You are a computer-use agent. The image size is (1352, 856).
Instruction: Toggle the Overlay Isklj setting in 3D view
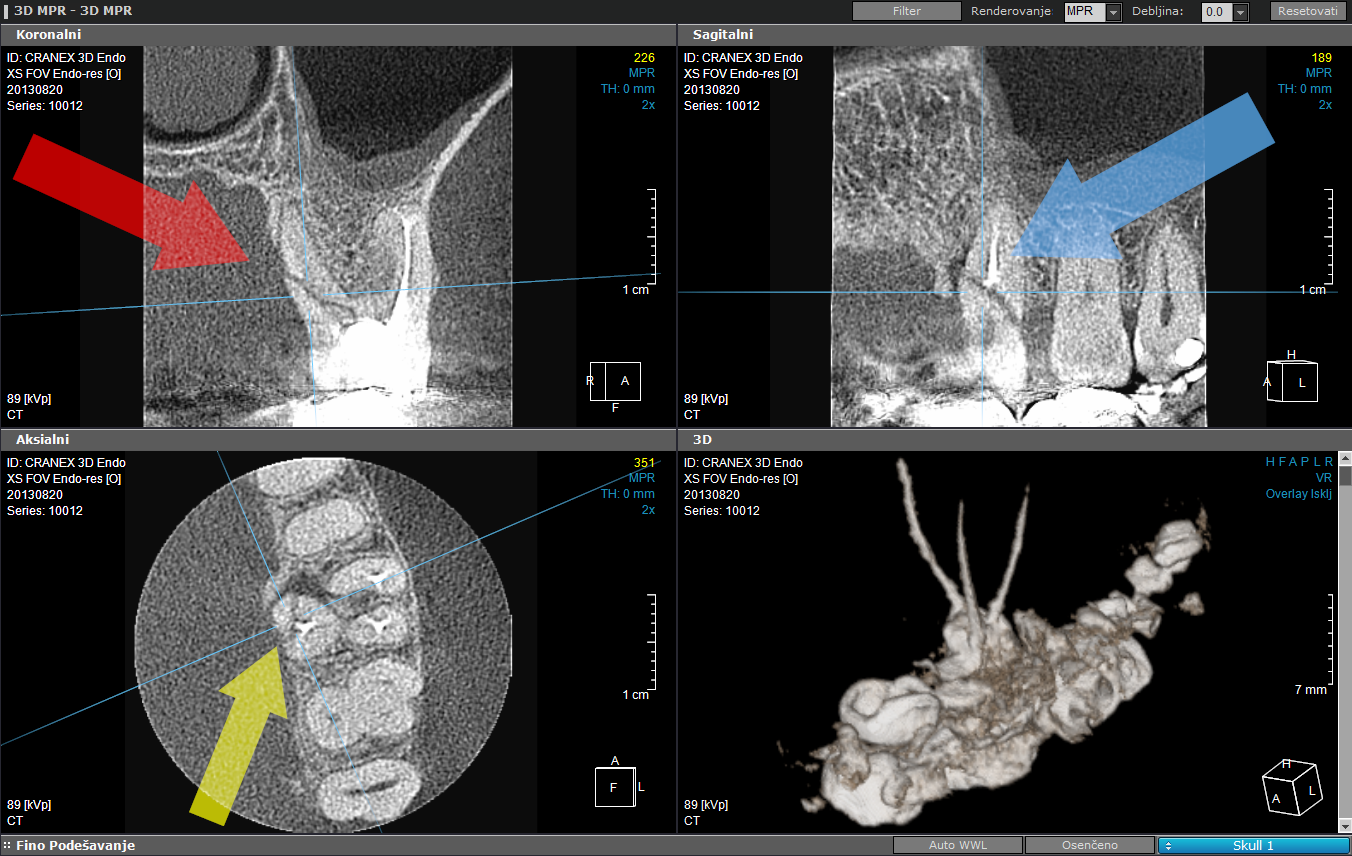1298,494
